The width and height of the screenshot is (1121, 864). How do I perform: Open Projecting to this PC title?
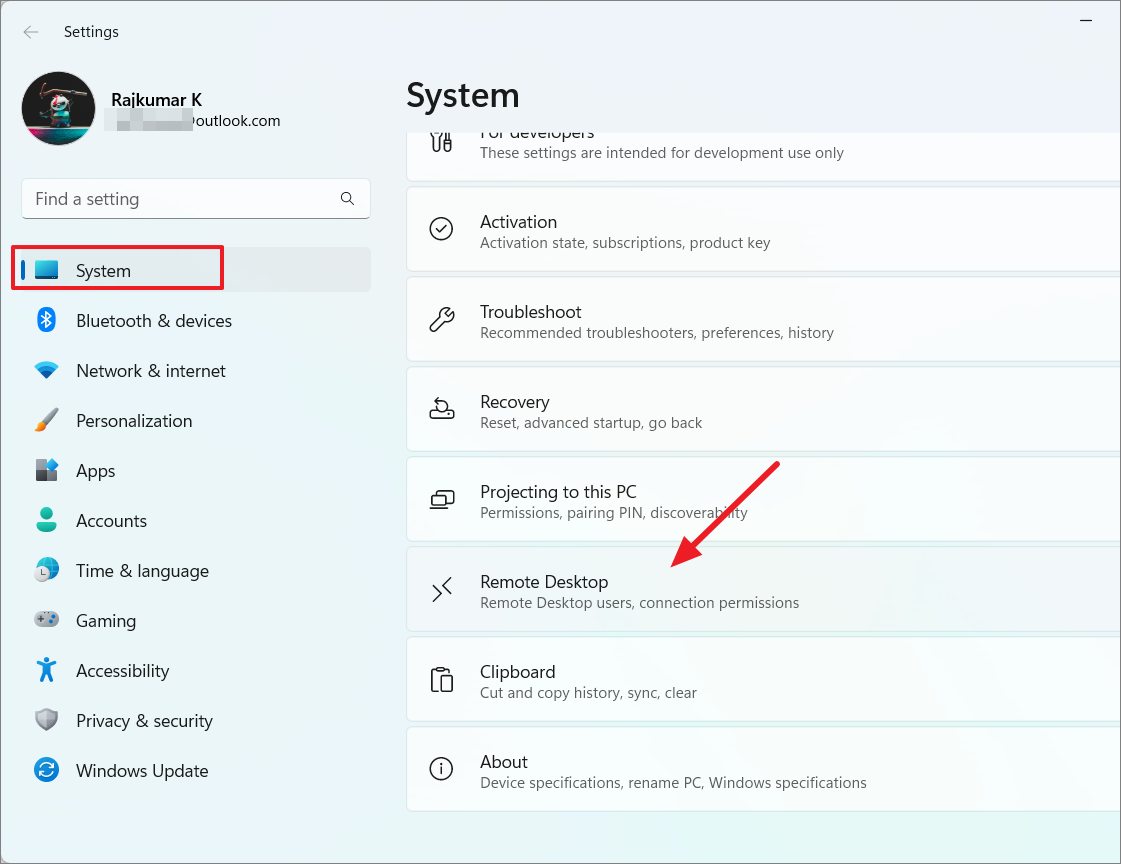pos(558,492)
